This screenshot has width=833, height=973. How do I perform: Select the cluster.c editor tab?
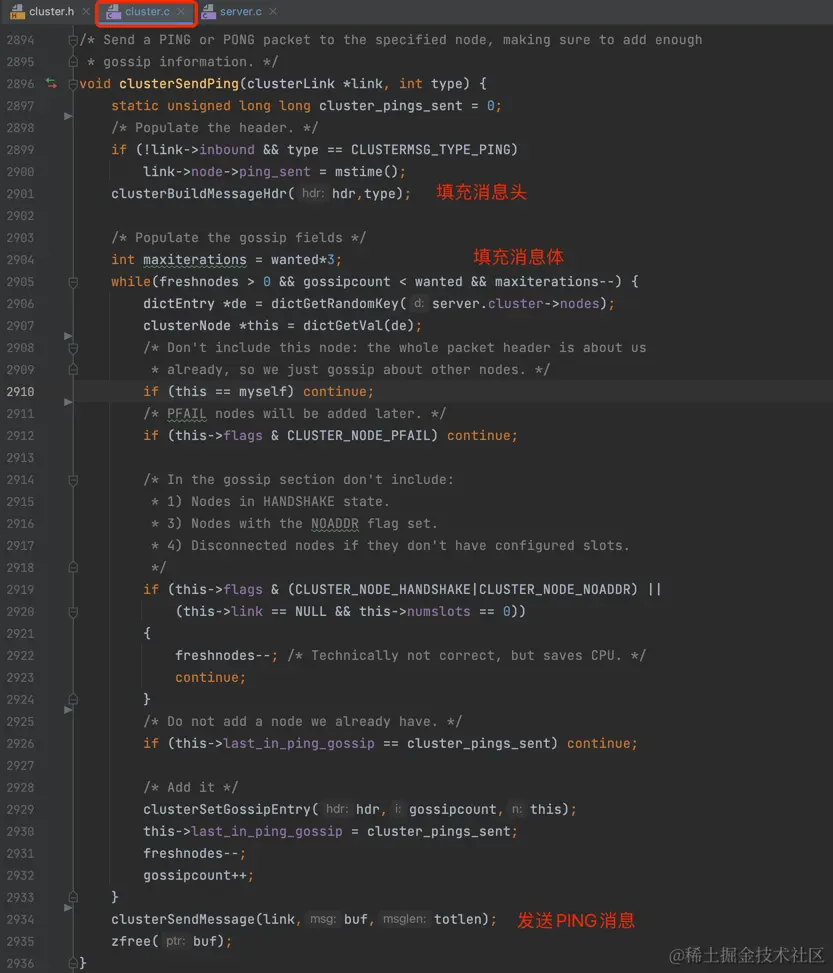click(x=147, y=11)
